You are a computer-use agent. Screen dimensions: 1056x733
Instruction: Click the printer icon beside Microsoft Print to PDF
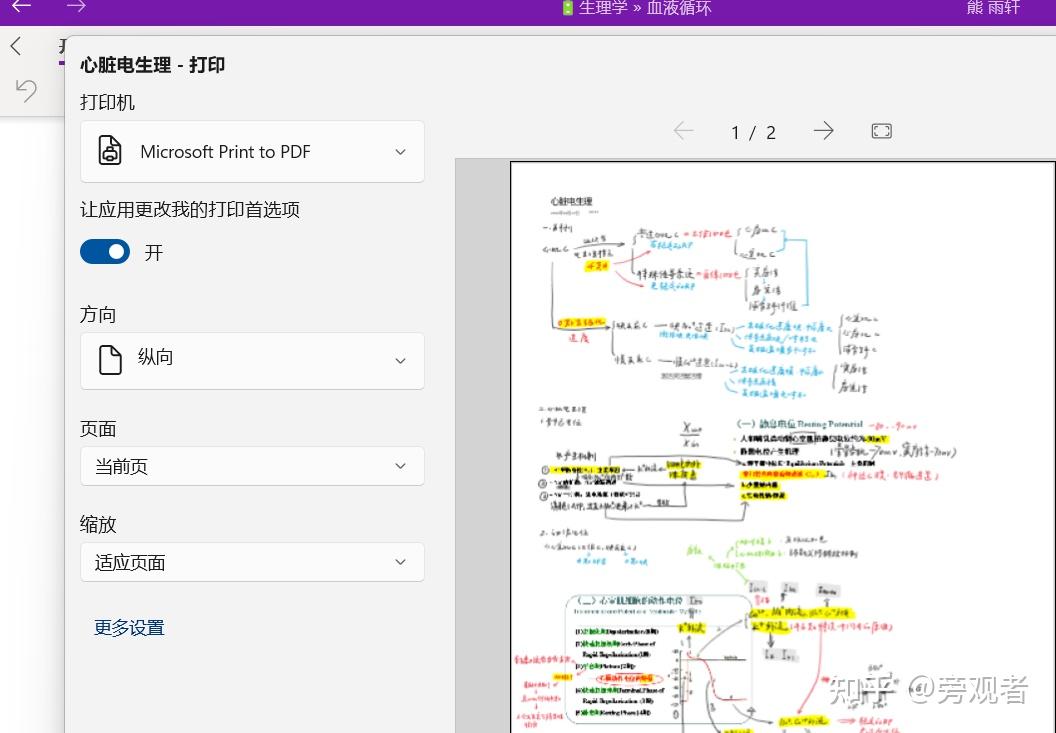110,151
